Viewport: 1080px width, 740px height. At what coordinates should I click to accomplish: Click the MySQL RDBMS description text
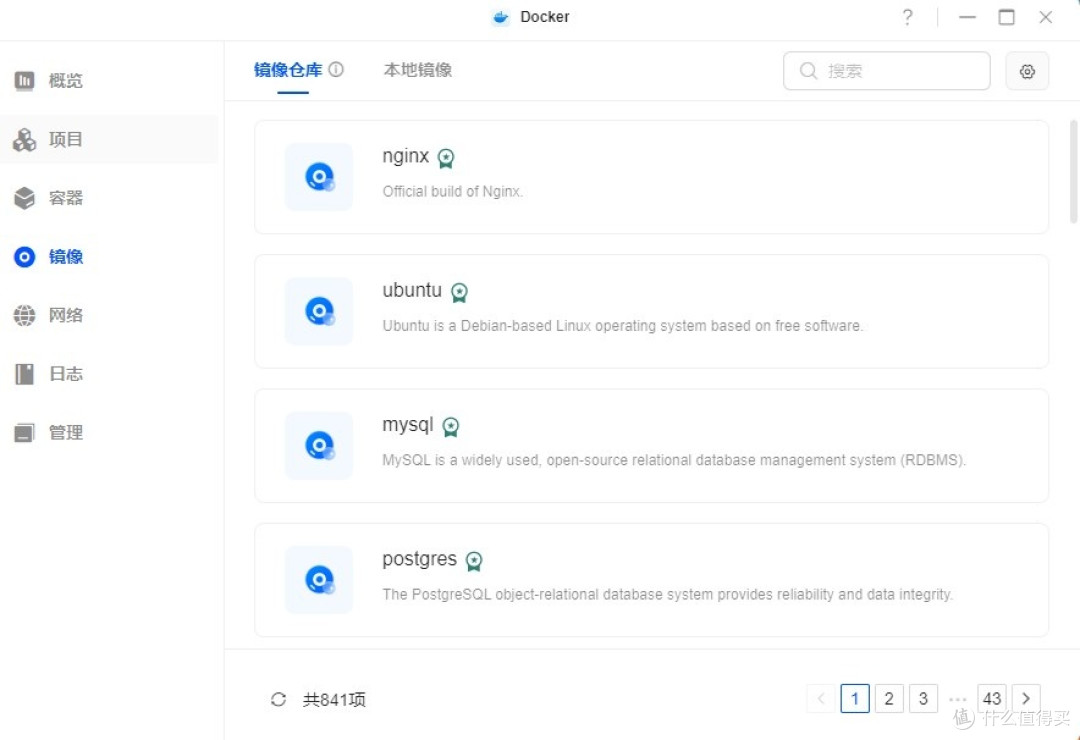[674, 460]
